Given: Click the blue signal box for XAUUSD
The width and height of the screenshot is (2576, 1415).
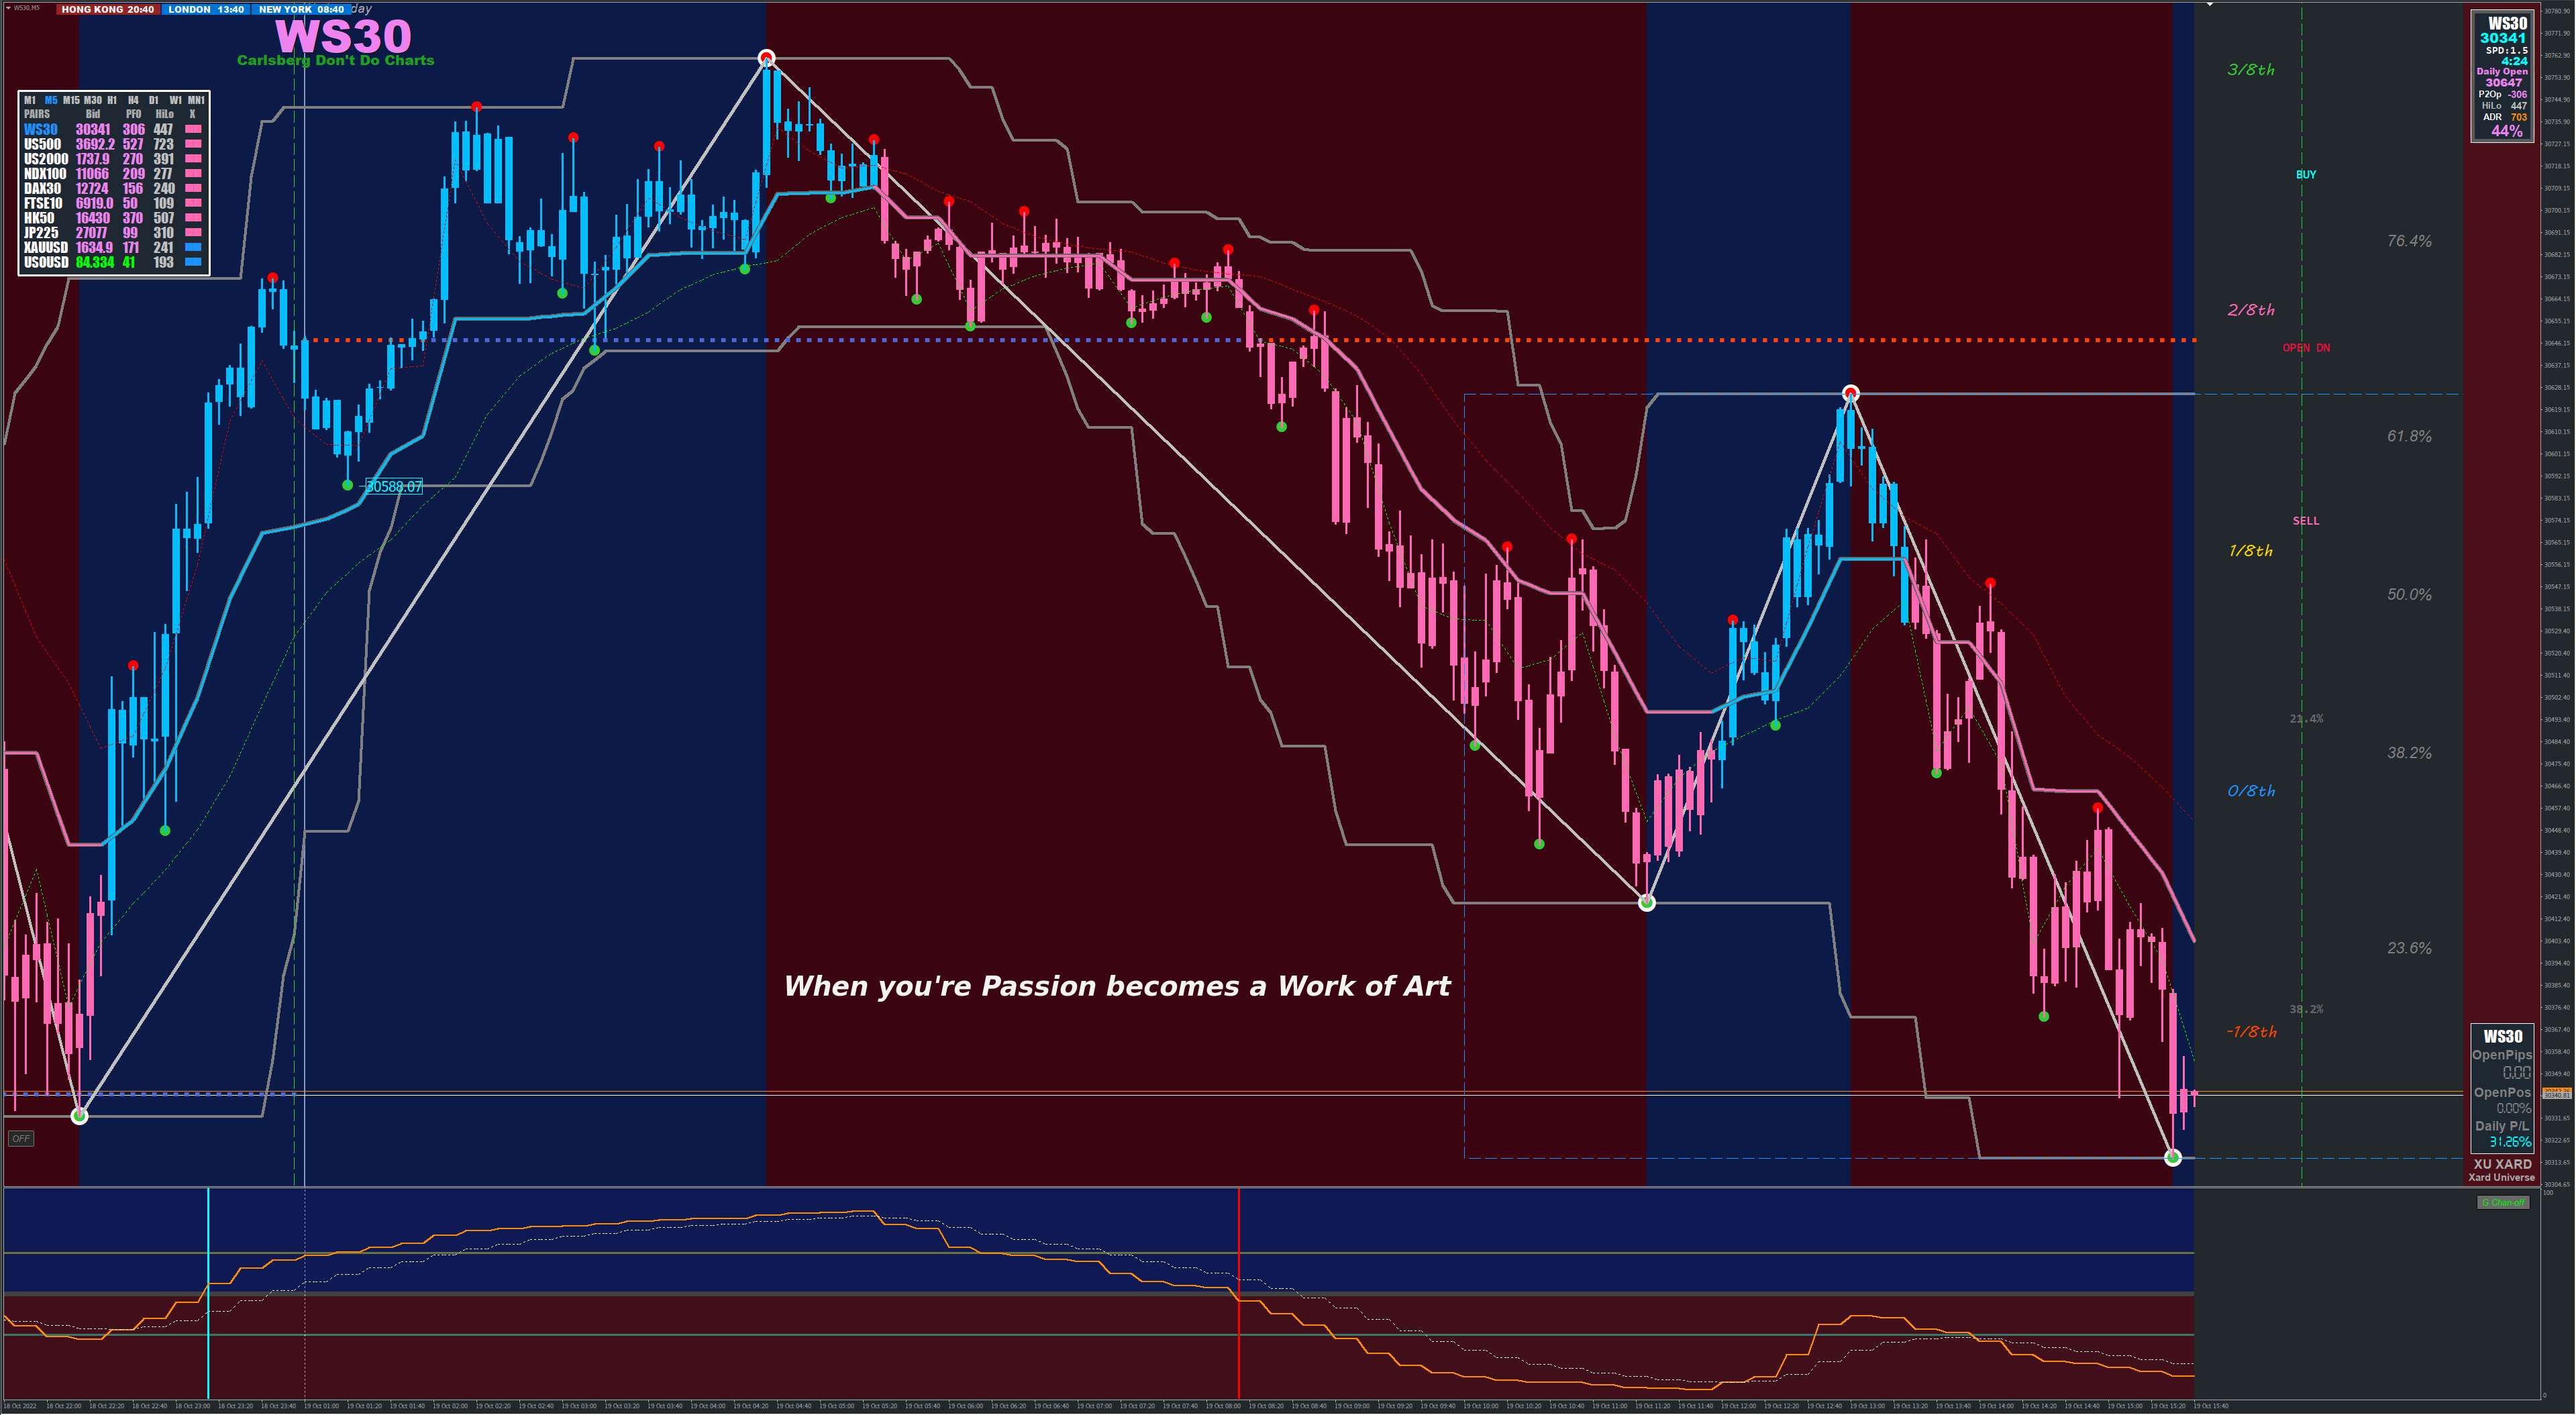Looking at the screenshot, I should coord(194,247).
